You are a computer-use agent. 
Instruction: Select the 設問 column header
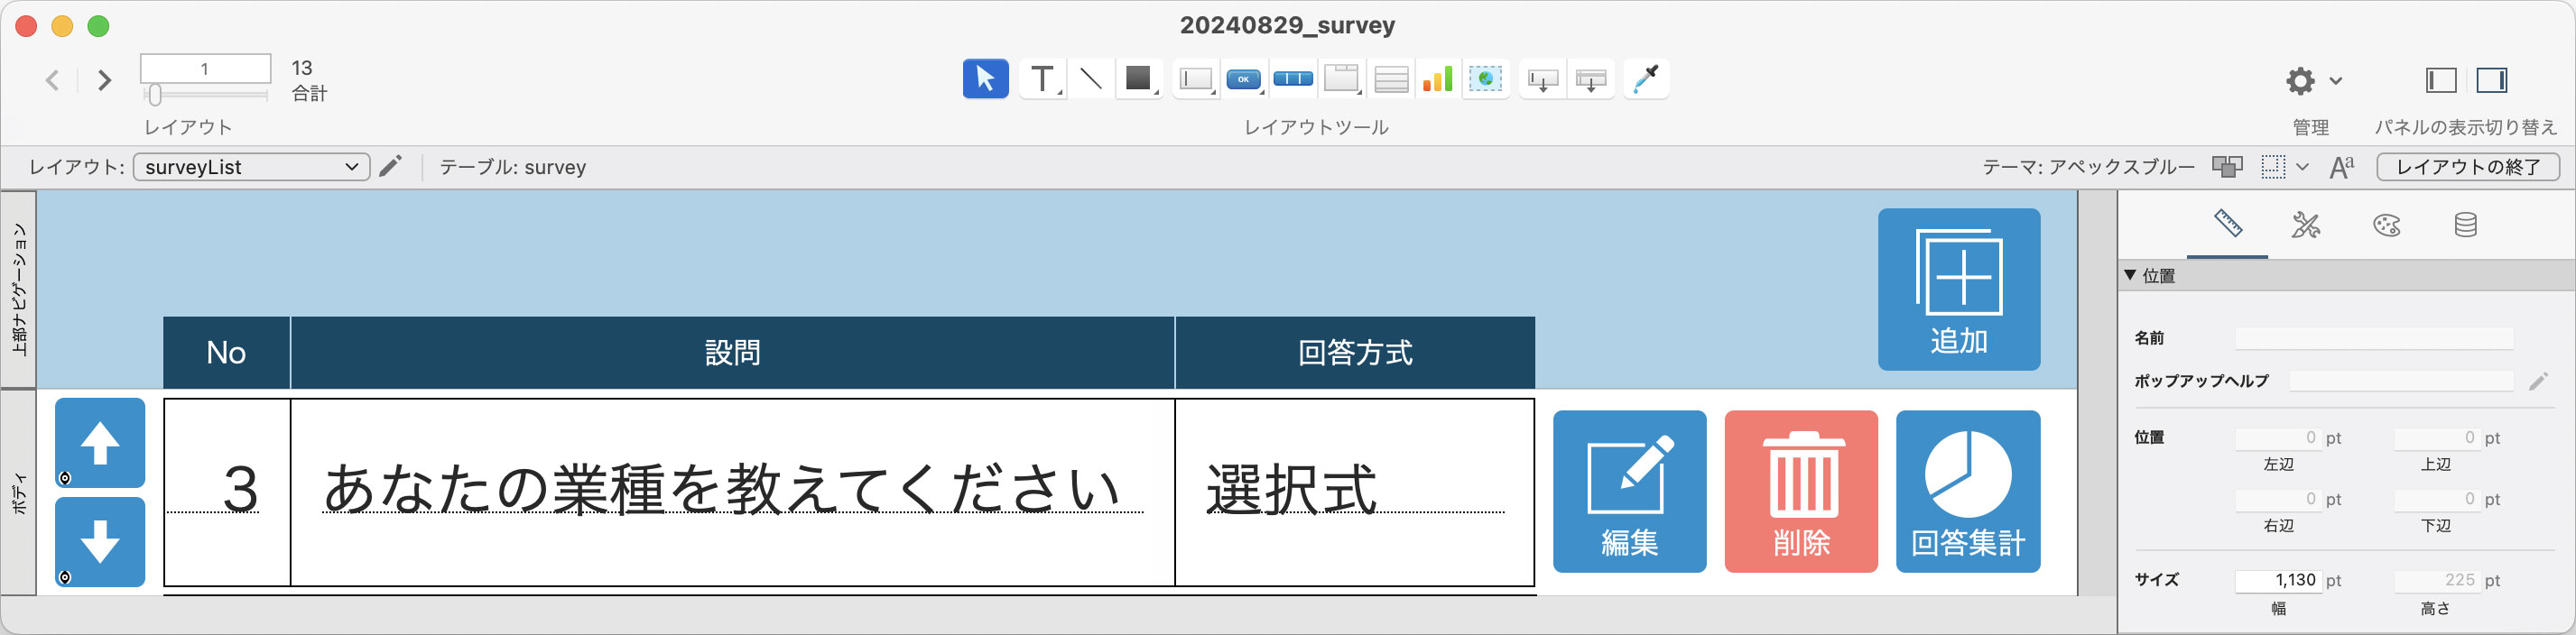(x=733, y=352)
